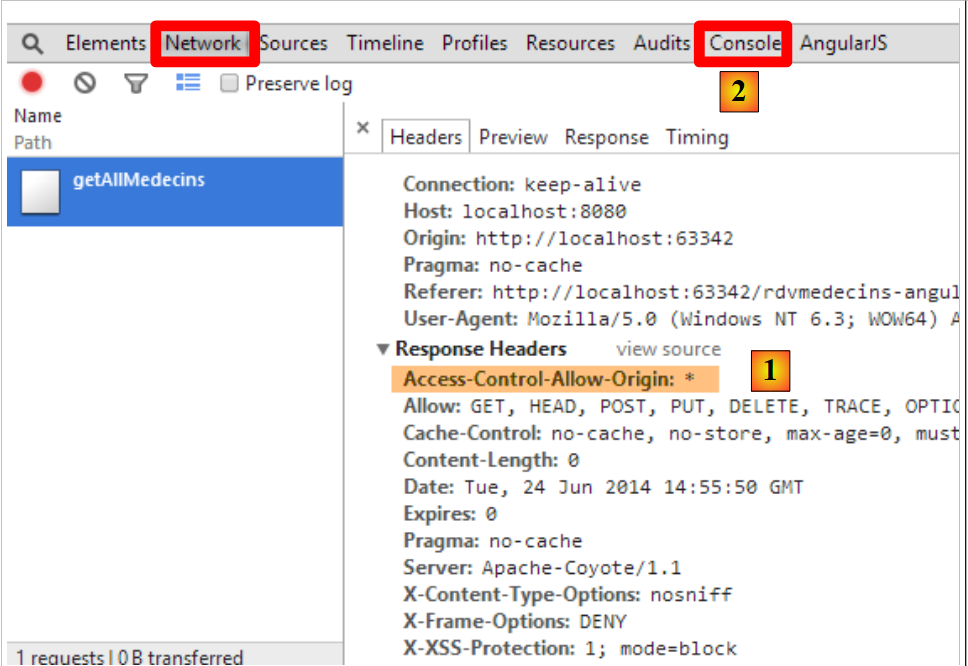
Task: Click the red record network log button
Action: click(33, 83)
